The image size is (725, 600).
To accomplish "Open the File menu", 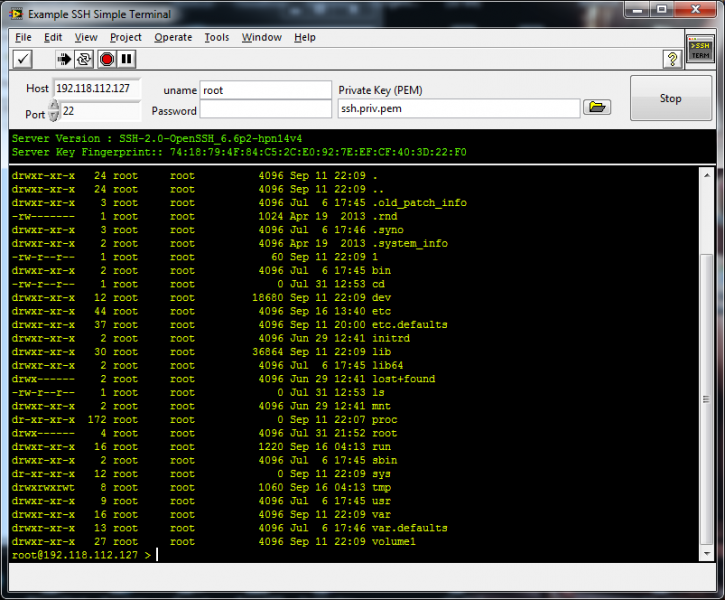I will click(x=23, y=37).
